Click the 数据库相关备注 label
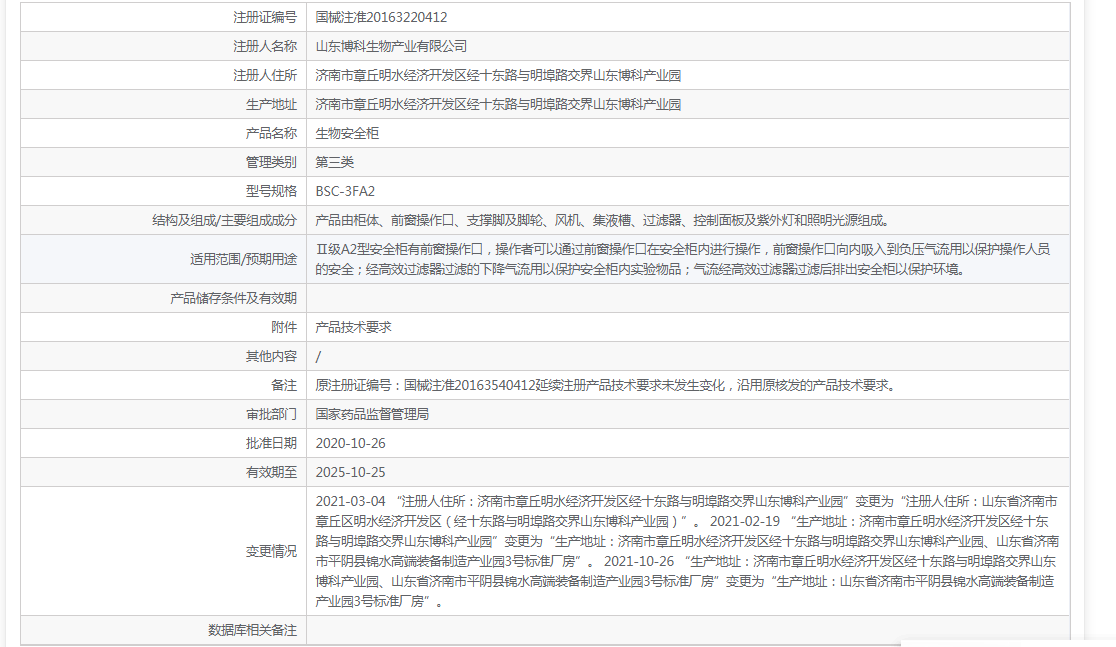 pos(253,631)
